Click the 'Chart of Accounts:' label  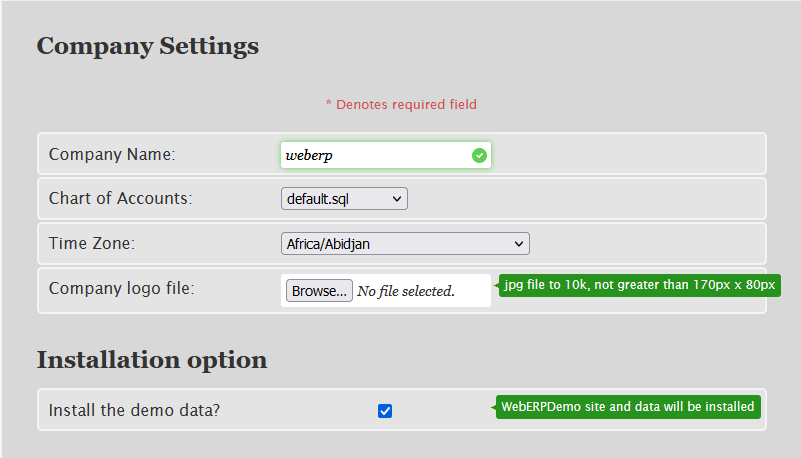(x=120, y=199)
